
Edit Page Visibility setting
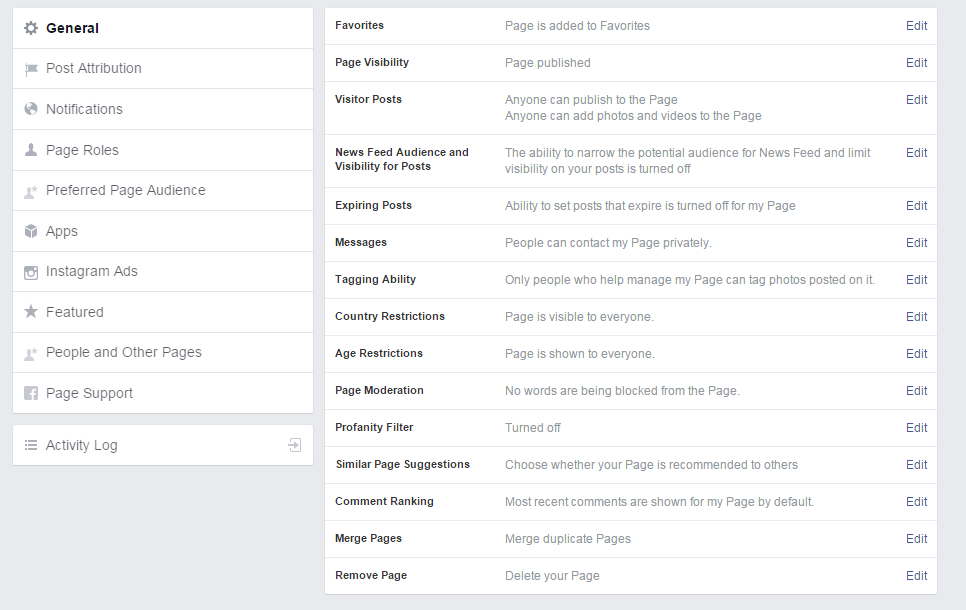pyautogui.click(x=916, y=63)
